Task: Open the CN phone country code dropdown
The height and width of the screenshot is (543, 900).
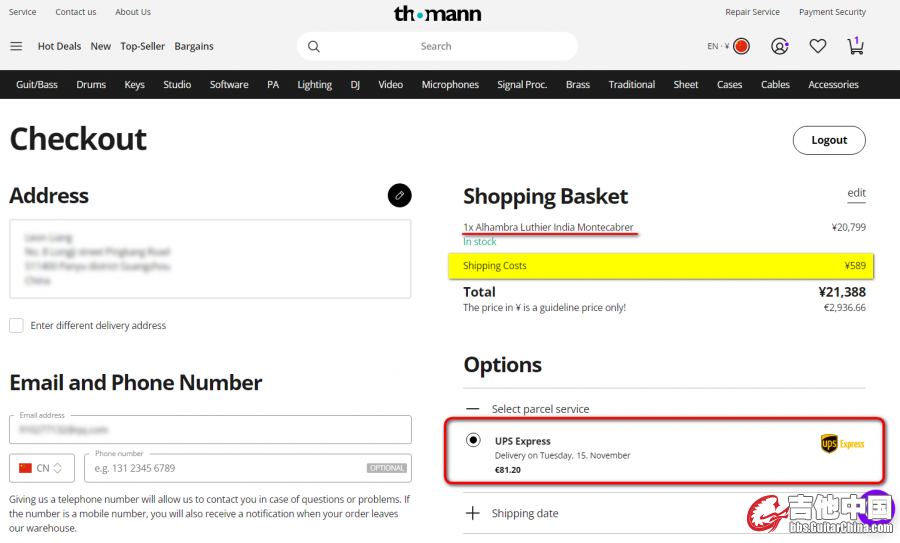Action: click(x=42, y=468)
